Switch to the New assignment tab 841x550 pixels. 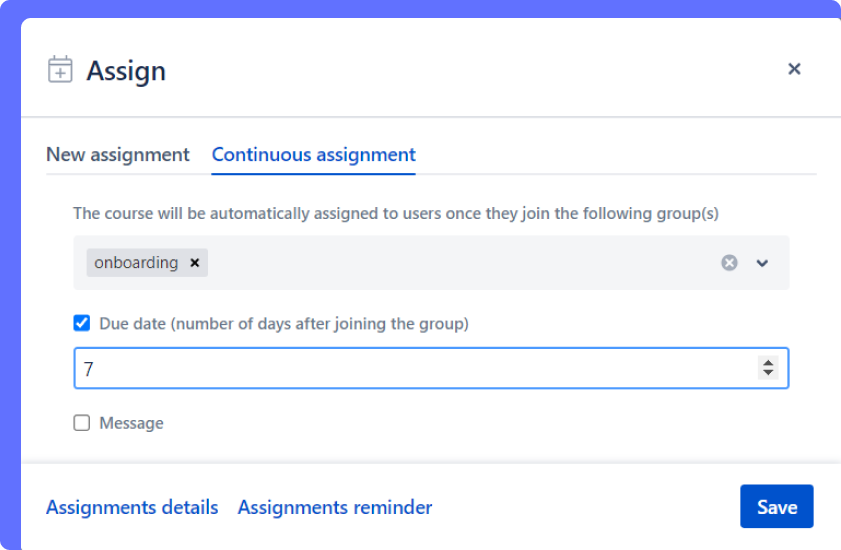click(x=118, y=155)
